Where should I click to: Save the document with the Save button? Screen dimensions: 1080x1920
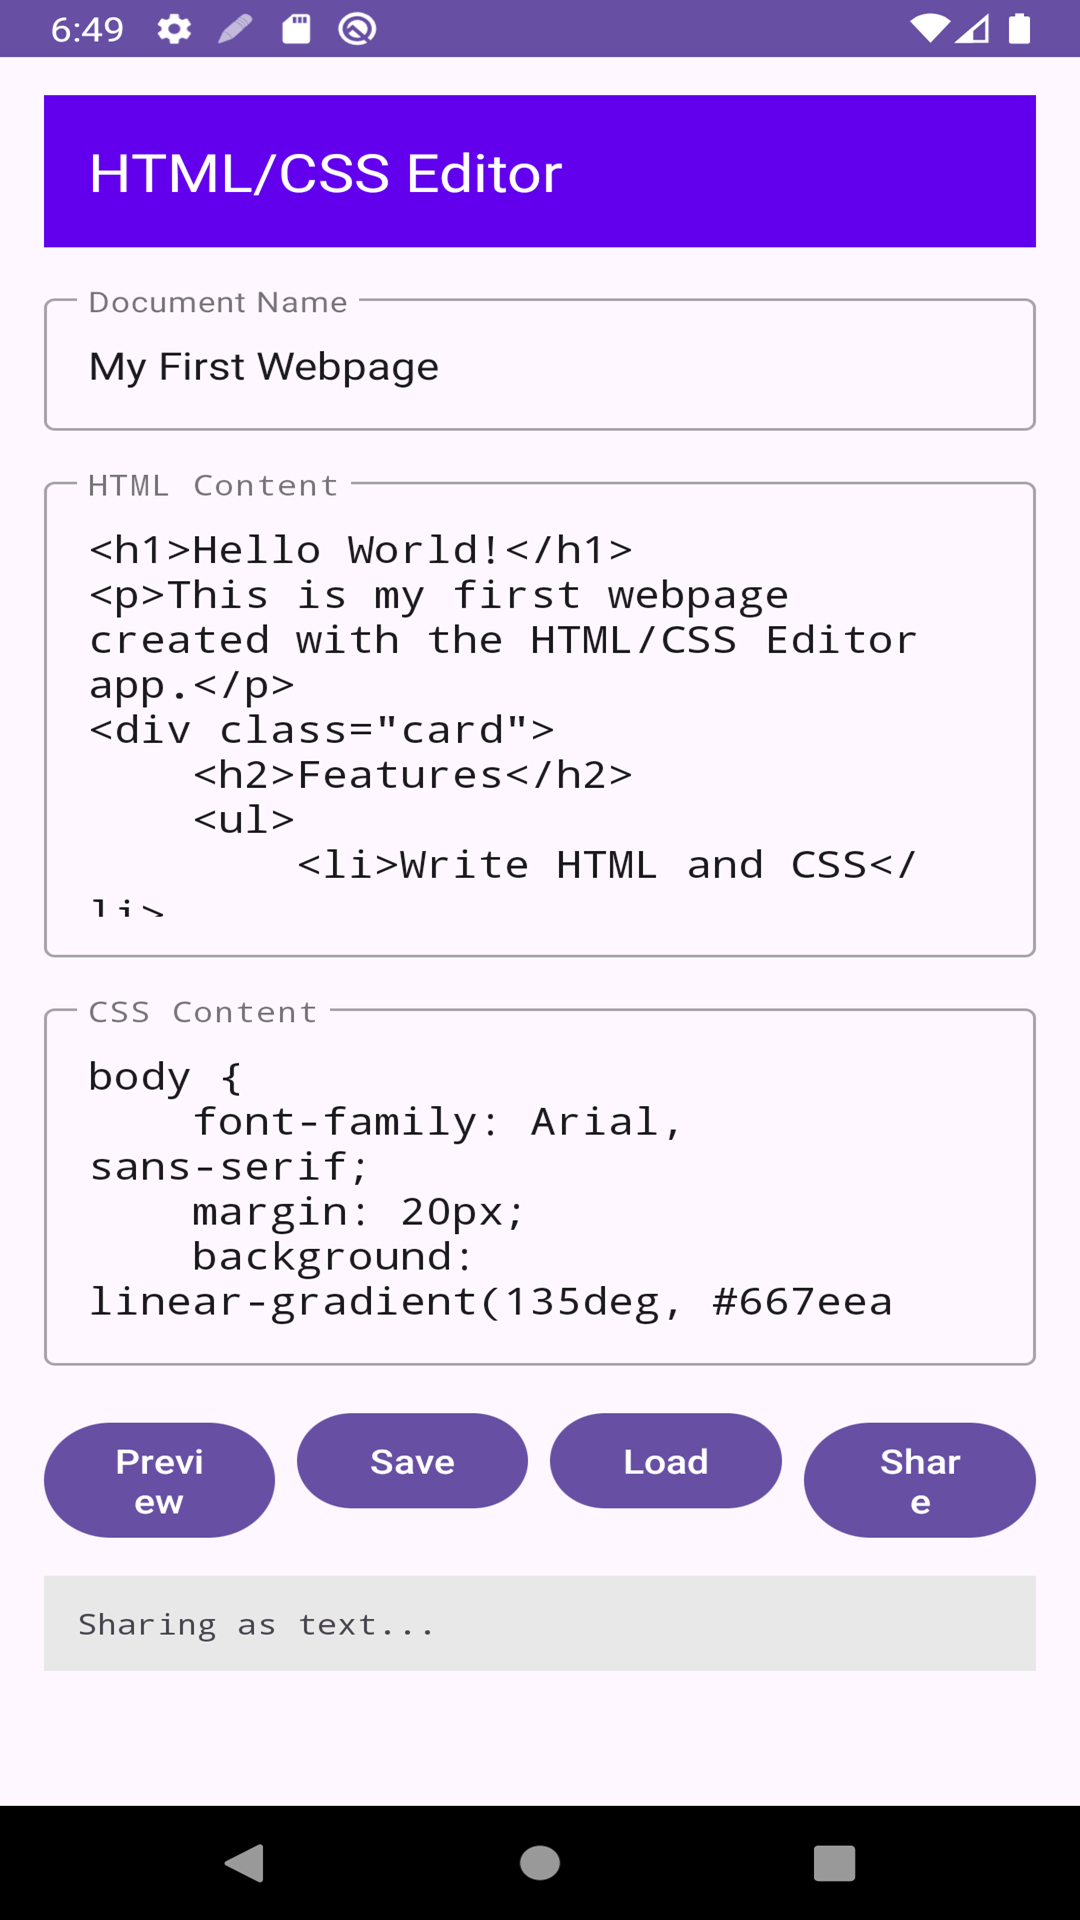[x=412, y=1461]
